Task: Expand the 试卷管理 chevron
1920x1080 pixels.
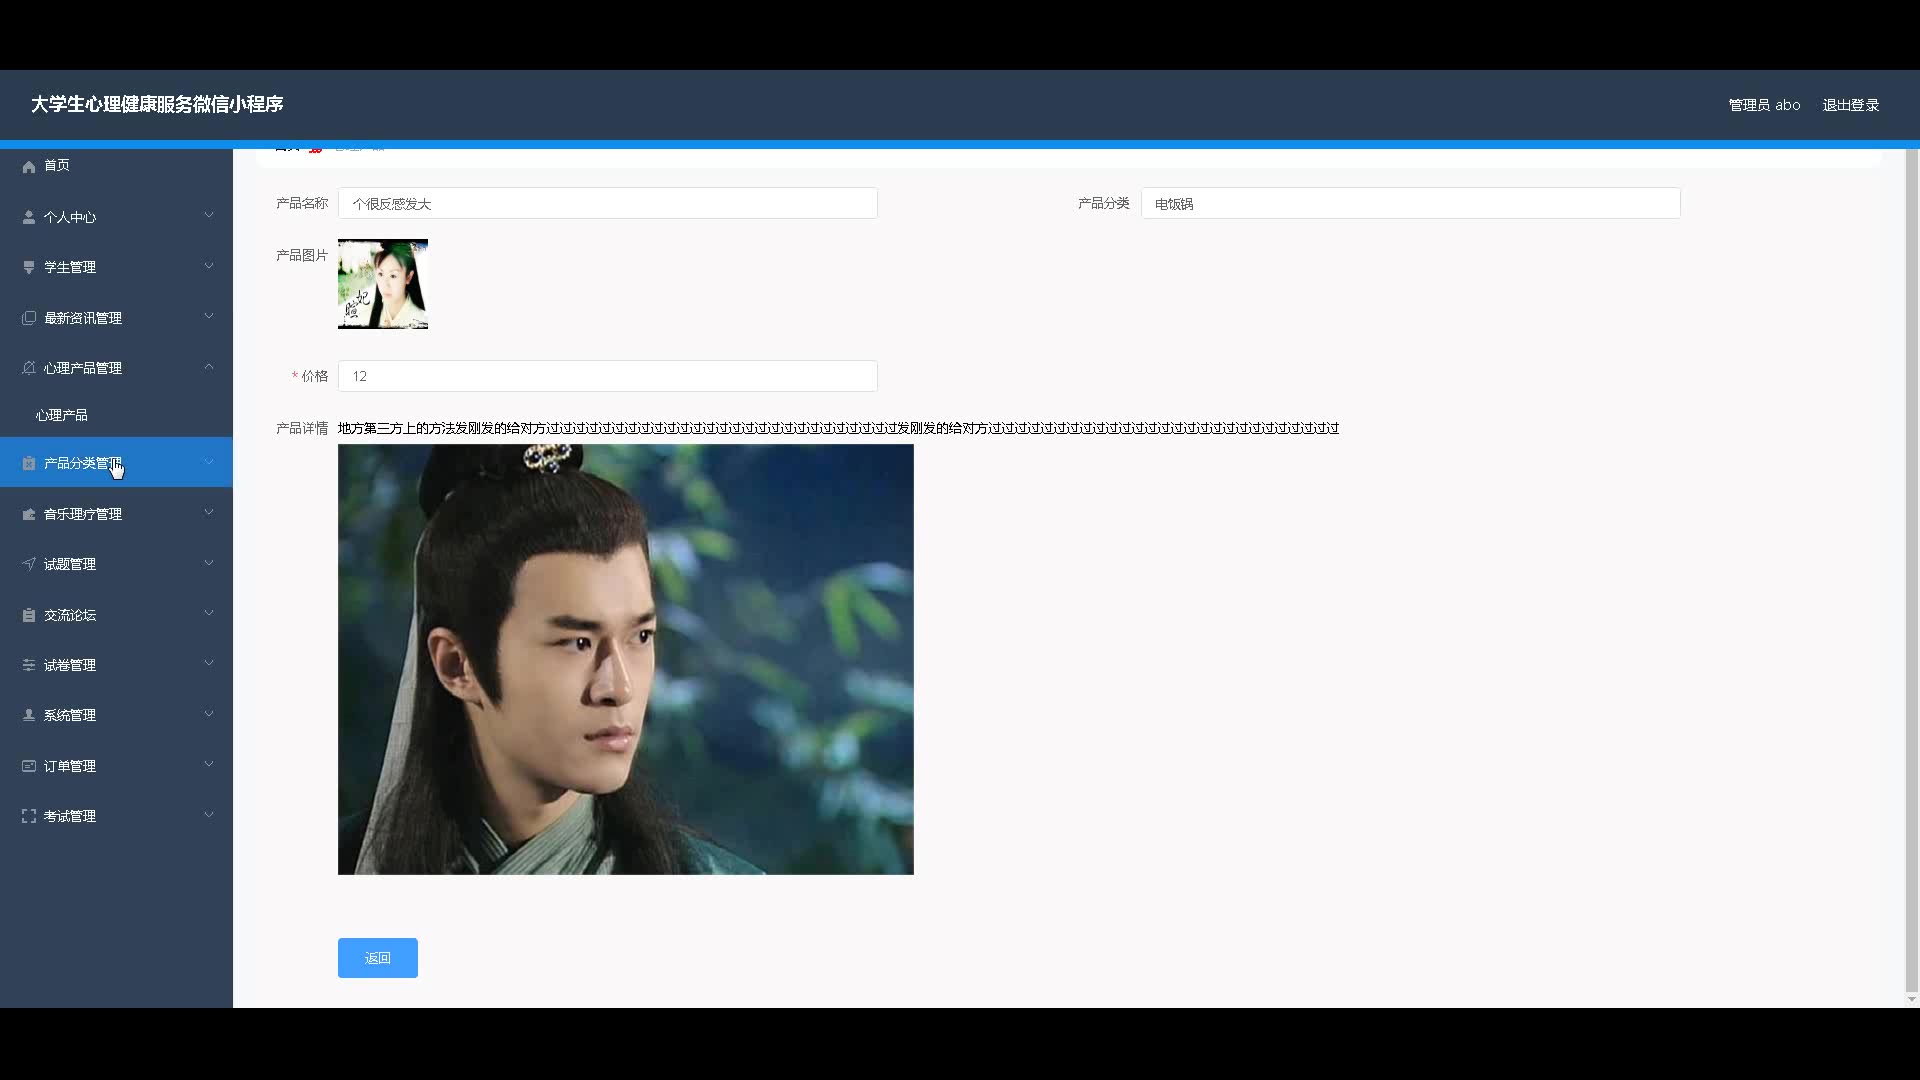Action: [209, 664]
